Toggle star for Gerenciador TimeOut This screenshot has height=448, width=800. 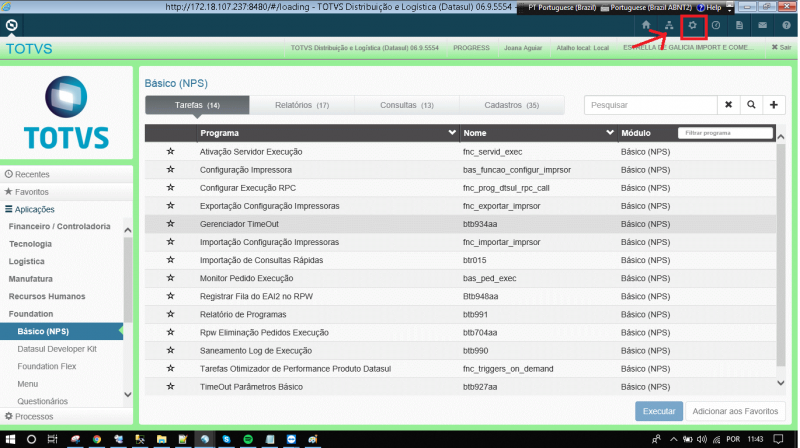coord(170,223)
